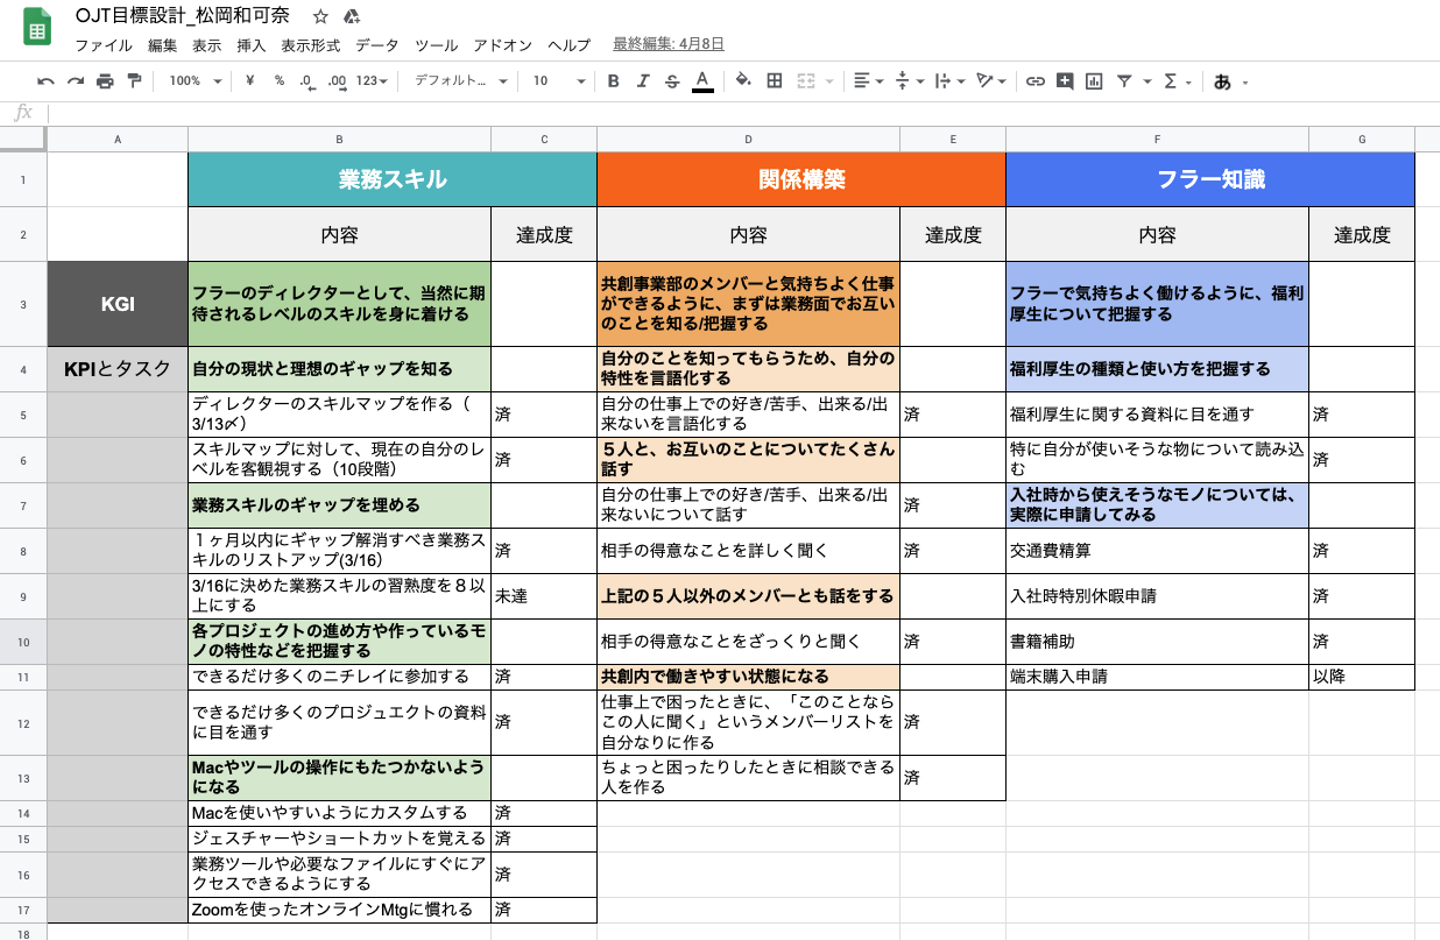Image resolution: width=1440 pixels, height=940 pixels.
Task: Select column B by its header
Action: [339, 140]
